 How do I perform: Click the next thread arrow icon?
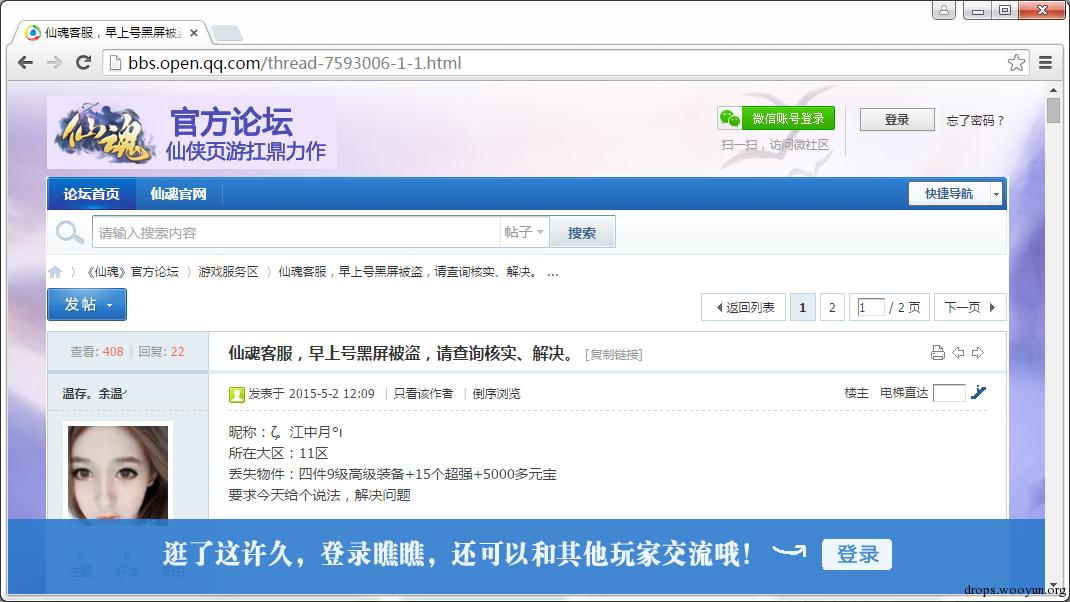(x=978, y=352)
